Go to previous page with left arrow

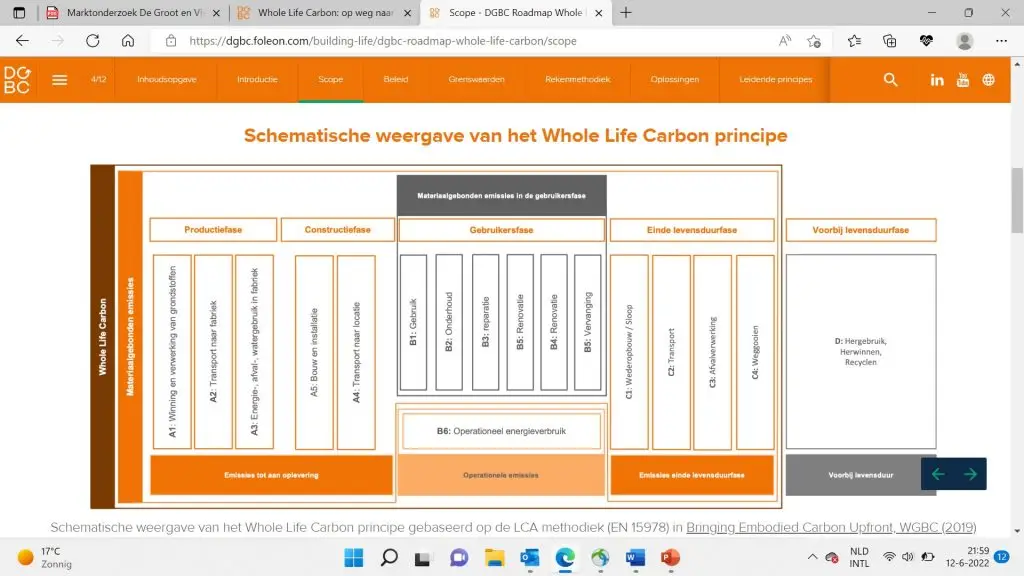[x=938, y=474]
